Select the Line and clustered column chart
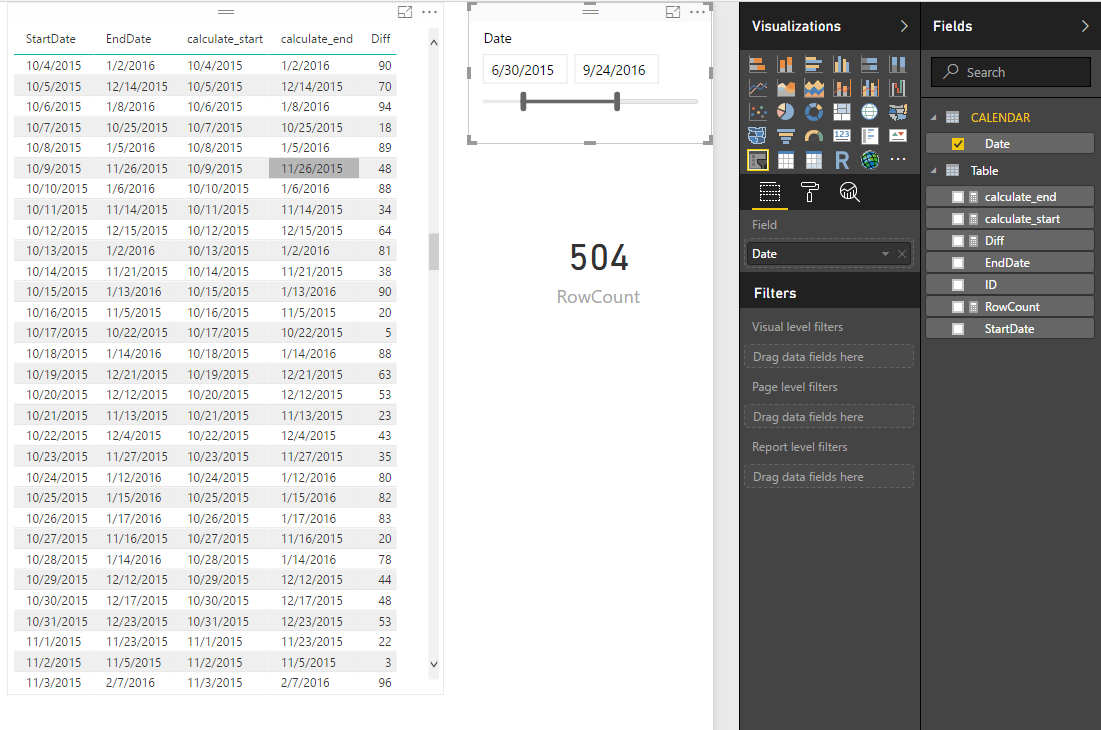 click(x=869, y=88)
